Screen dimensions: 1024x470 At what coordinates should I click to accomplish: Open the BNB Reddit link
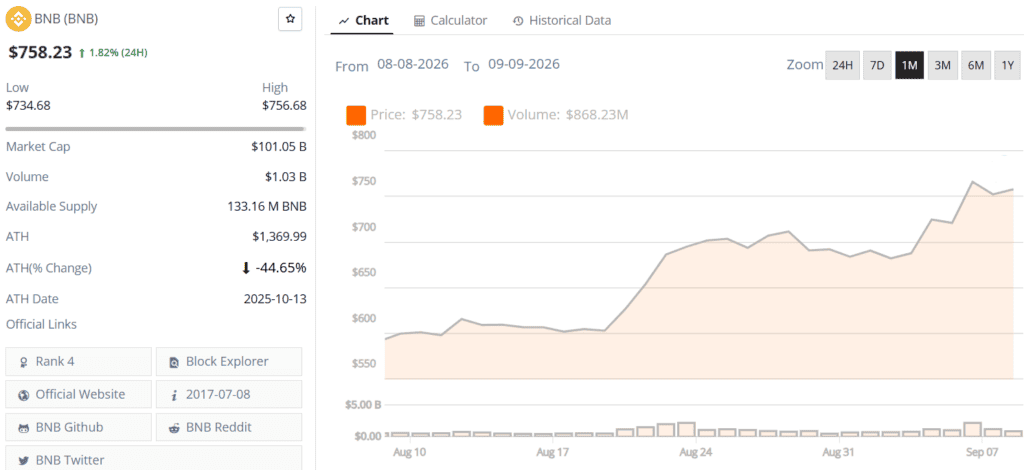tap(229, 428)
